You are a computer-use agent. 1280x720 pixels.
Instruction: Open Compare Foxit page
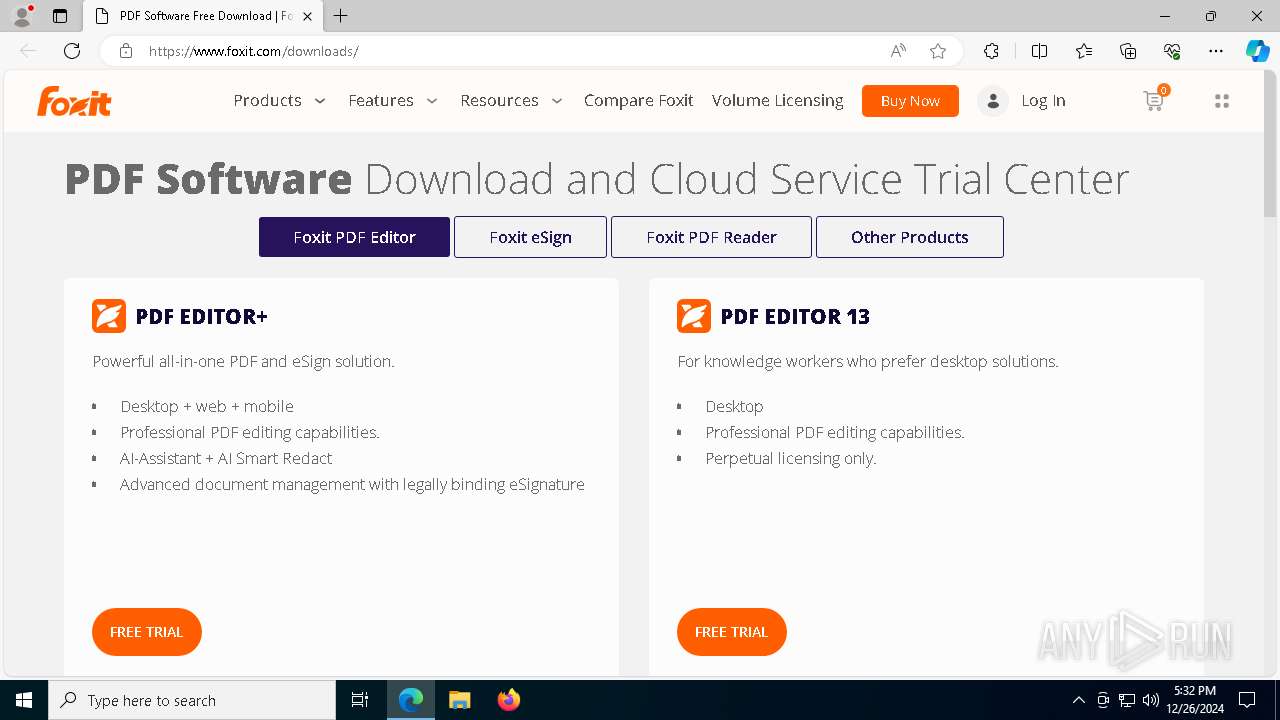pyautogui.click(x=639, y=100)
